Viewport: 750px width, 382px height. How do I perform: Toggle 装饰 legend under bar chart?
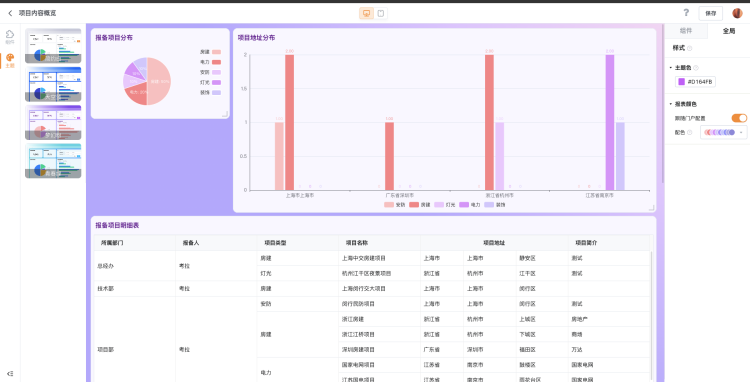pyautogui.click(x=495, y=205)
